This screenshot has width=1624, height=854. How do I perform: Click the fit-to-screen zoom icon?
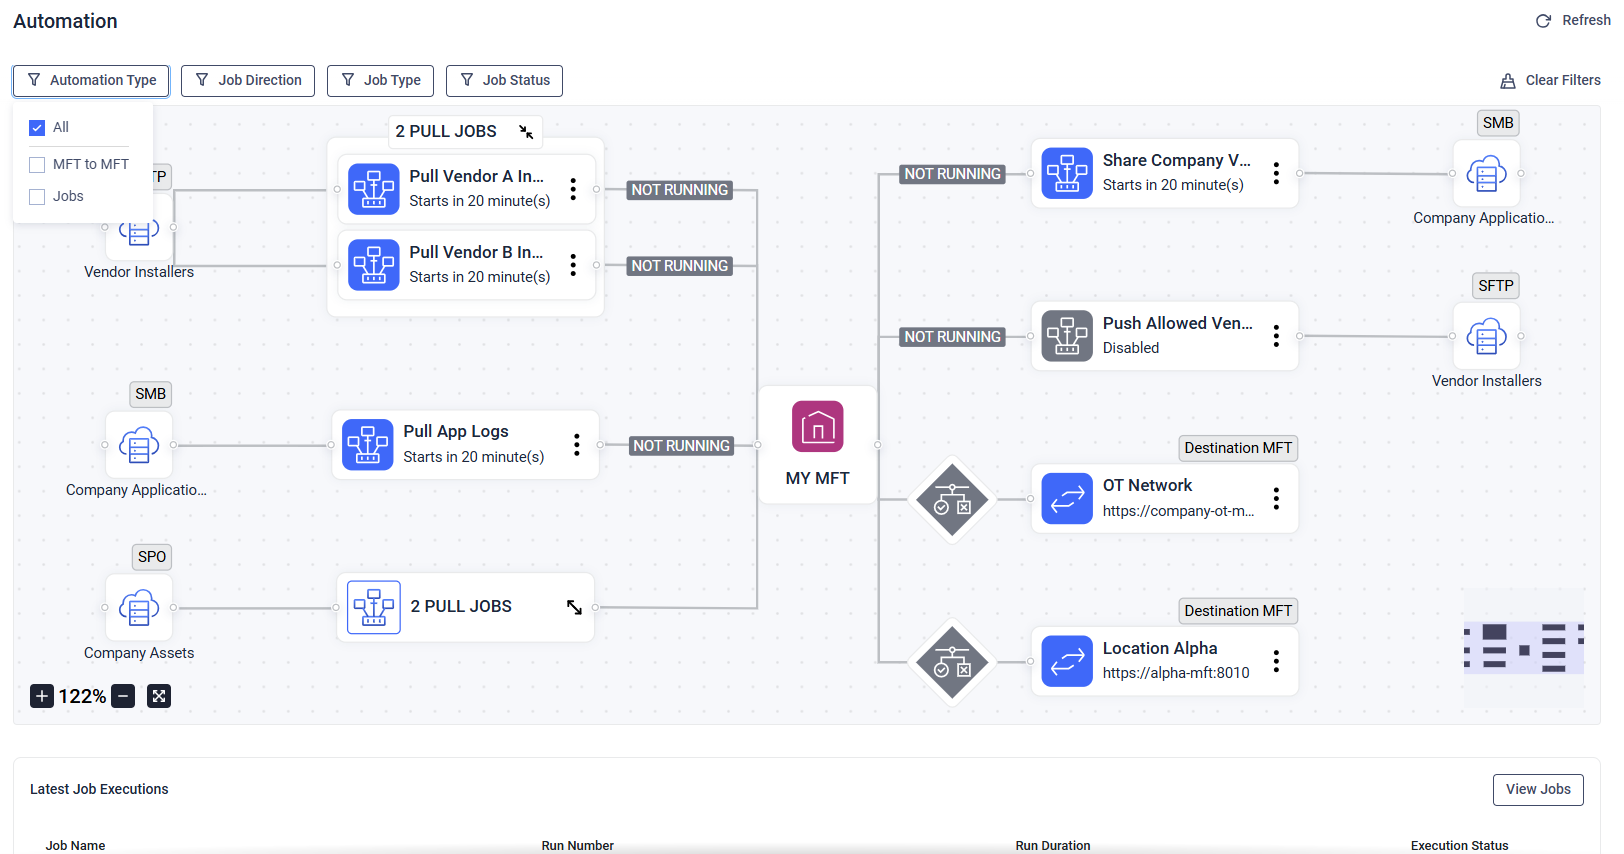[x=159, y=696]
